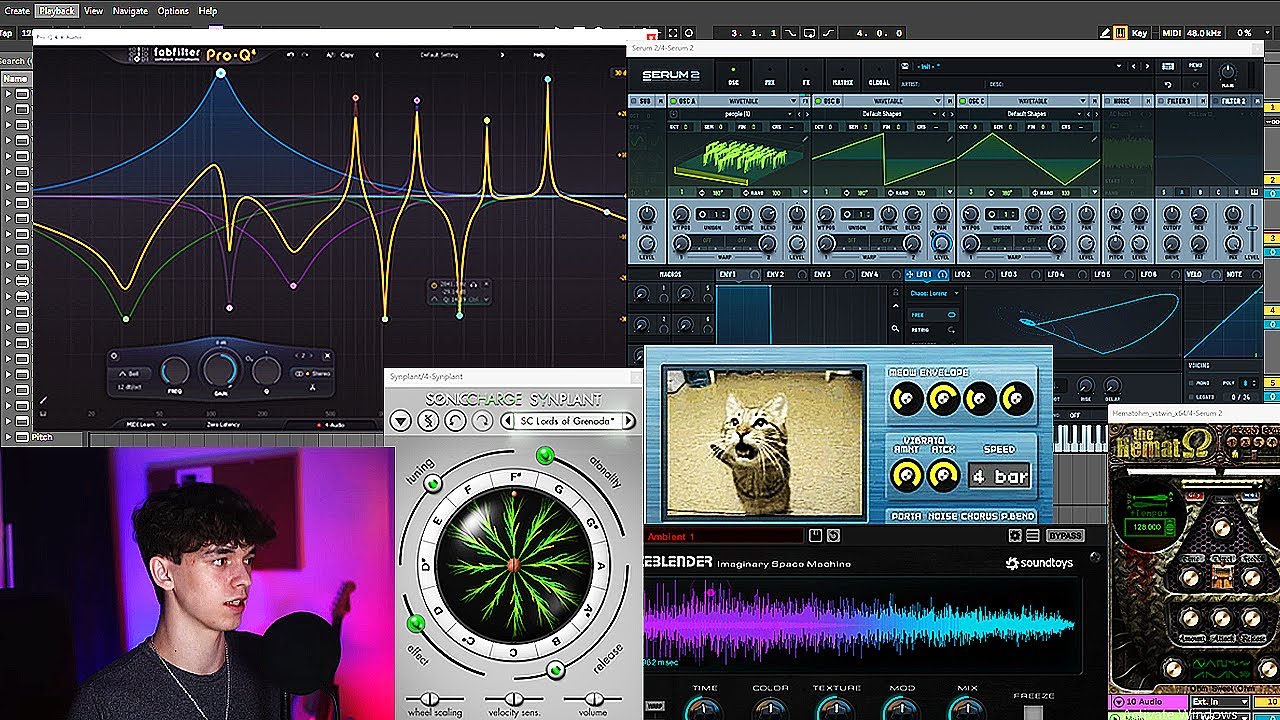The height and width of the screenshot is (720, 1280).
Task: Enable FILTER 2 in Serum
Action: pos(1216,101)
